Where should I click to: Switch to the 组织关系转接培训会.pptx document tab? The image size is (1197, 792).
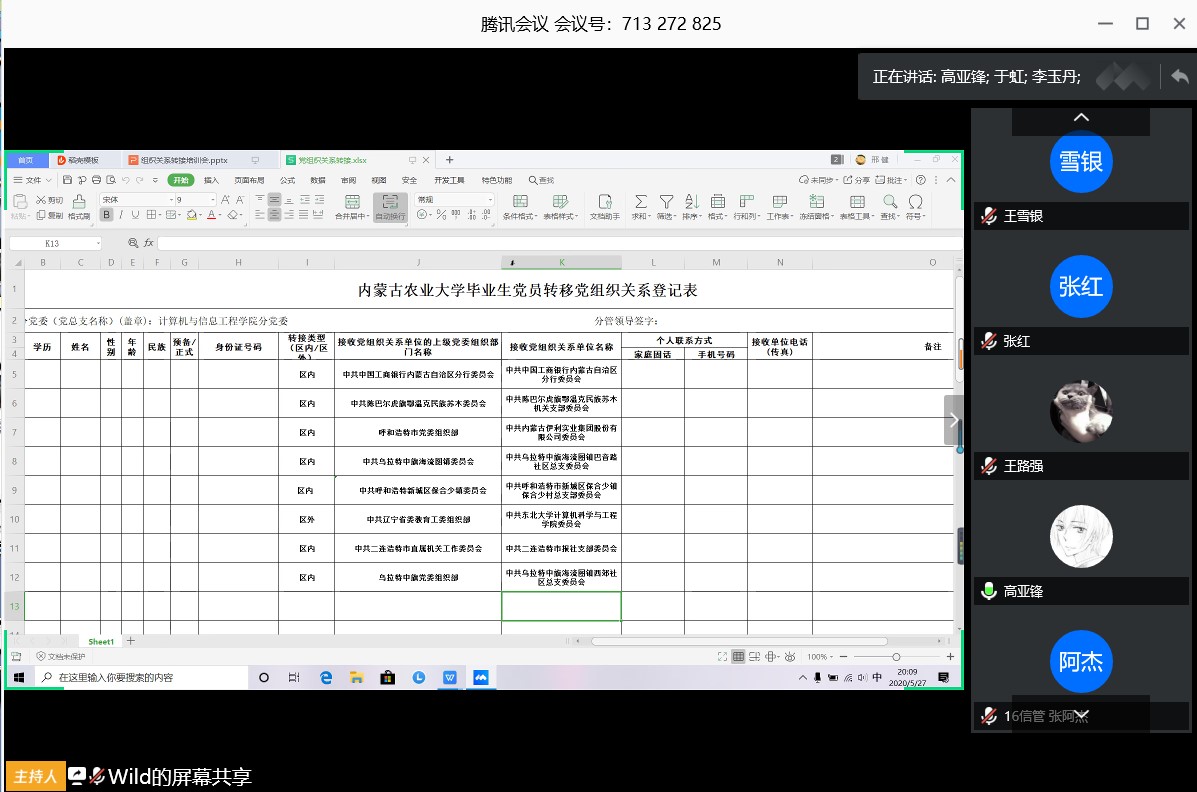coord(184,160)
